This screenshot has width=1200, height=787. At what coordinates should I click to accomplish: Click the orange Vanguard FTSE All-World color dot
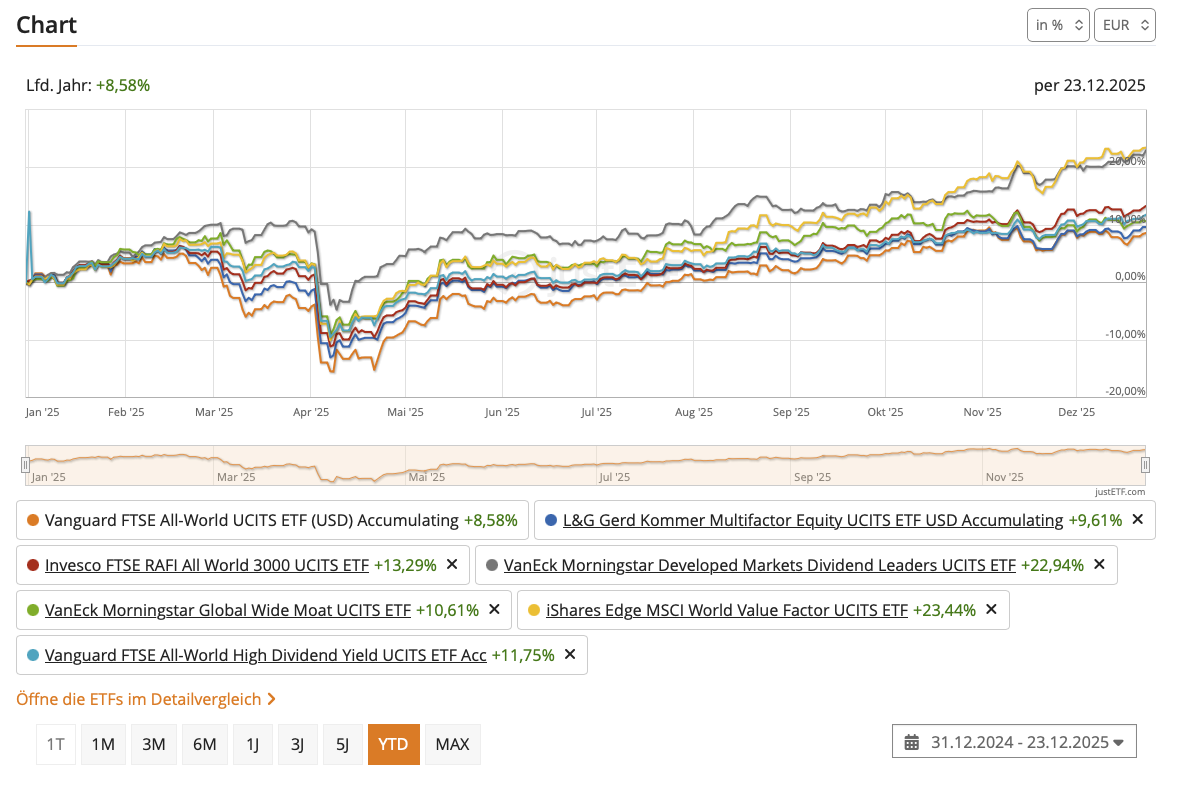(34, 520)
